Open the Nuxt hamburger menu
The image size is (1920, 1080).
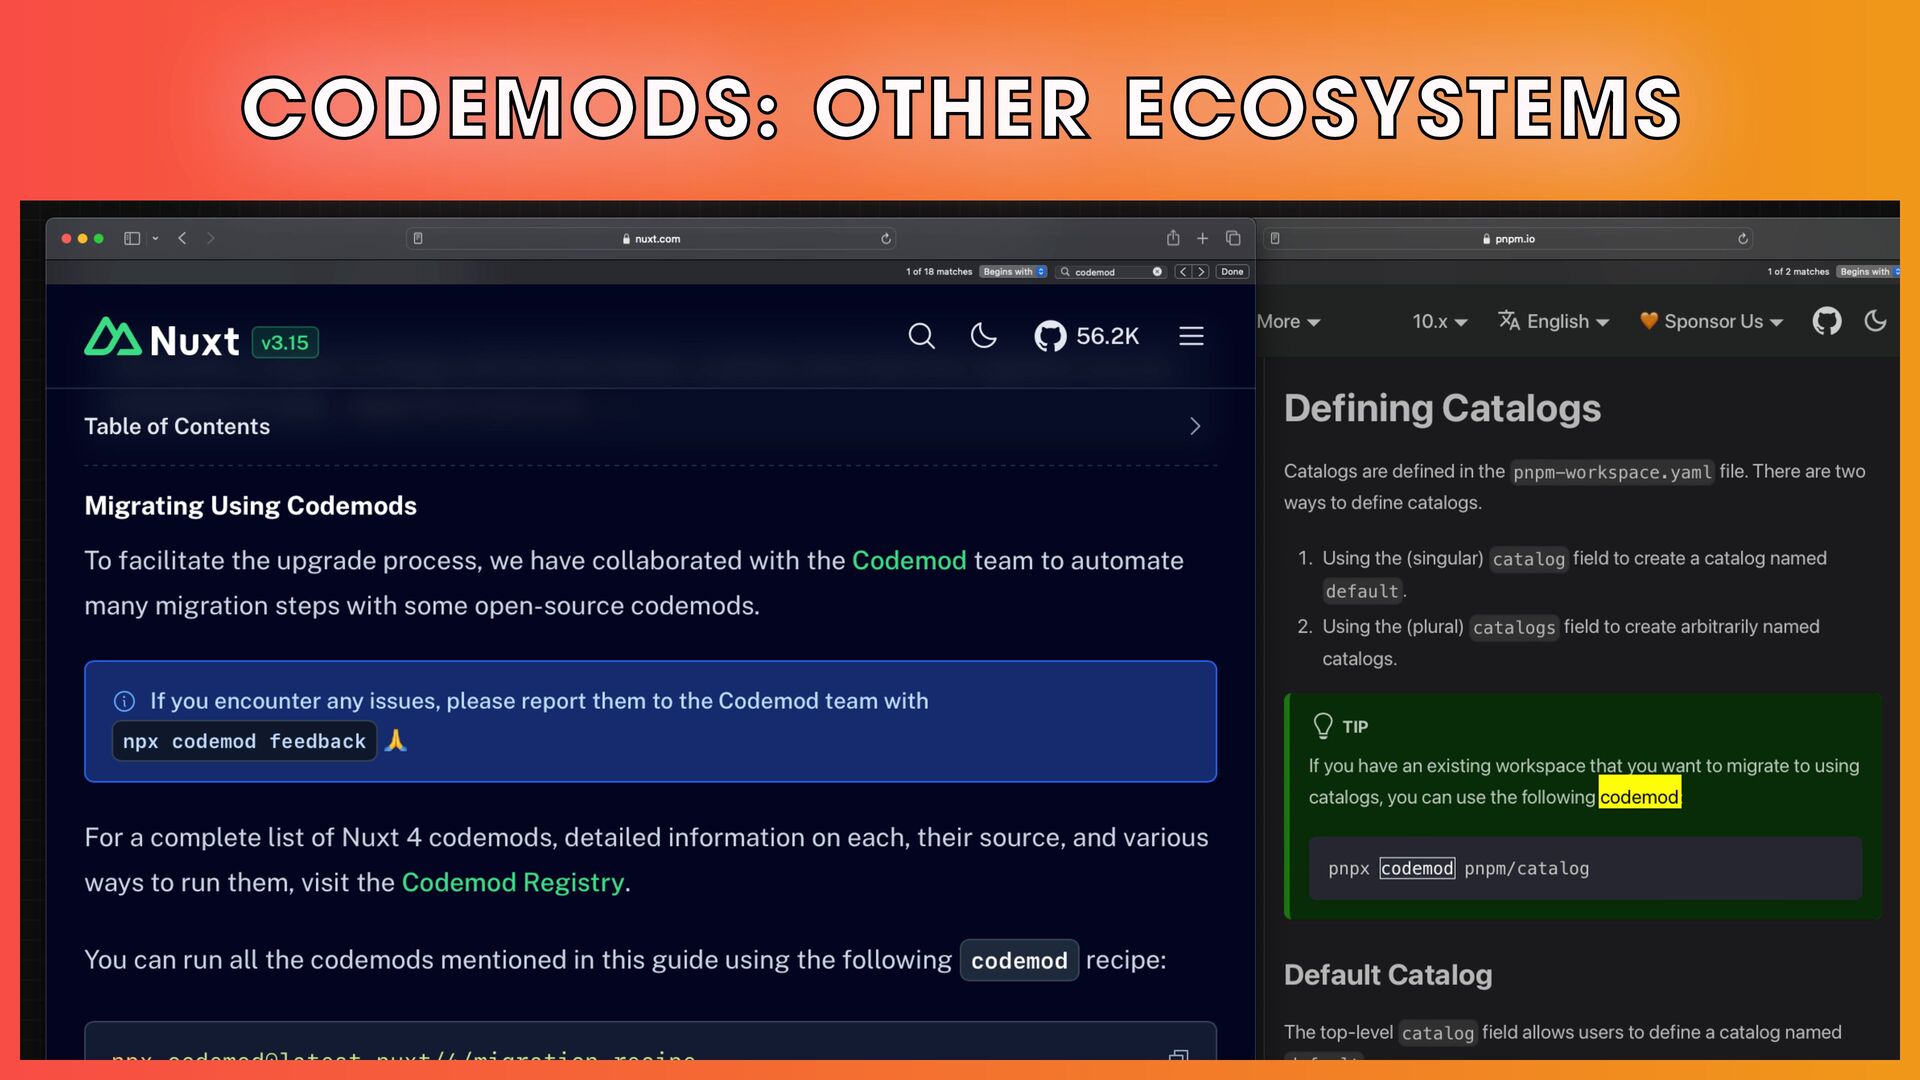point(1191,336)
